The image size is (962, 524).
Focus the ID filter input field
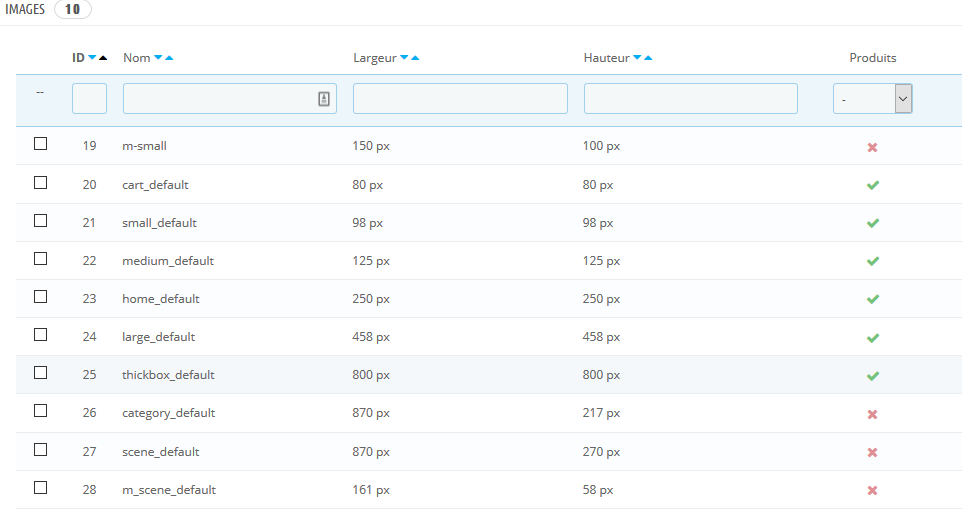[90, 99]
